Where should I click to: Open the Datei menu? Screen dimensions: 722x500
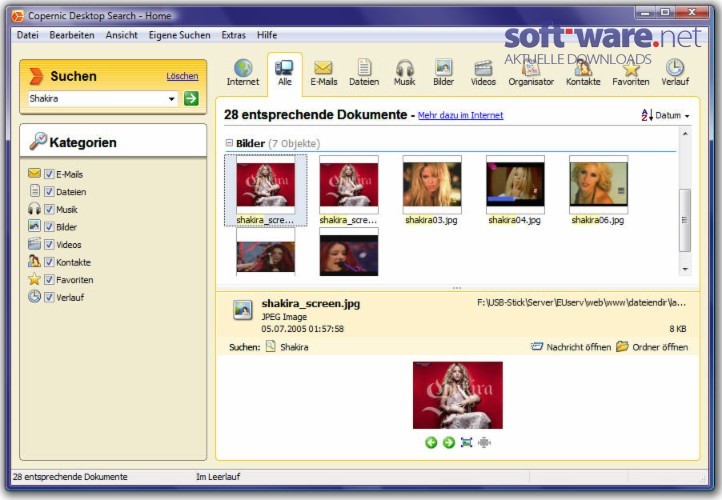coord(28,35)
